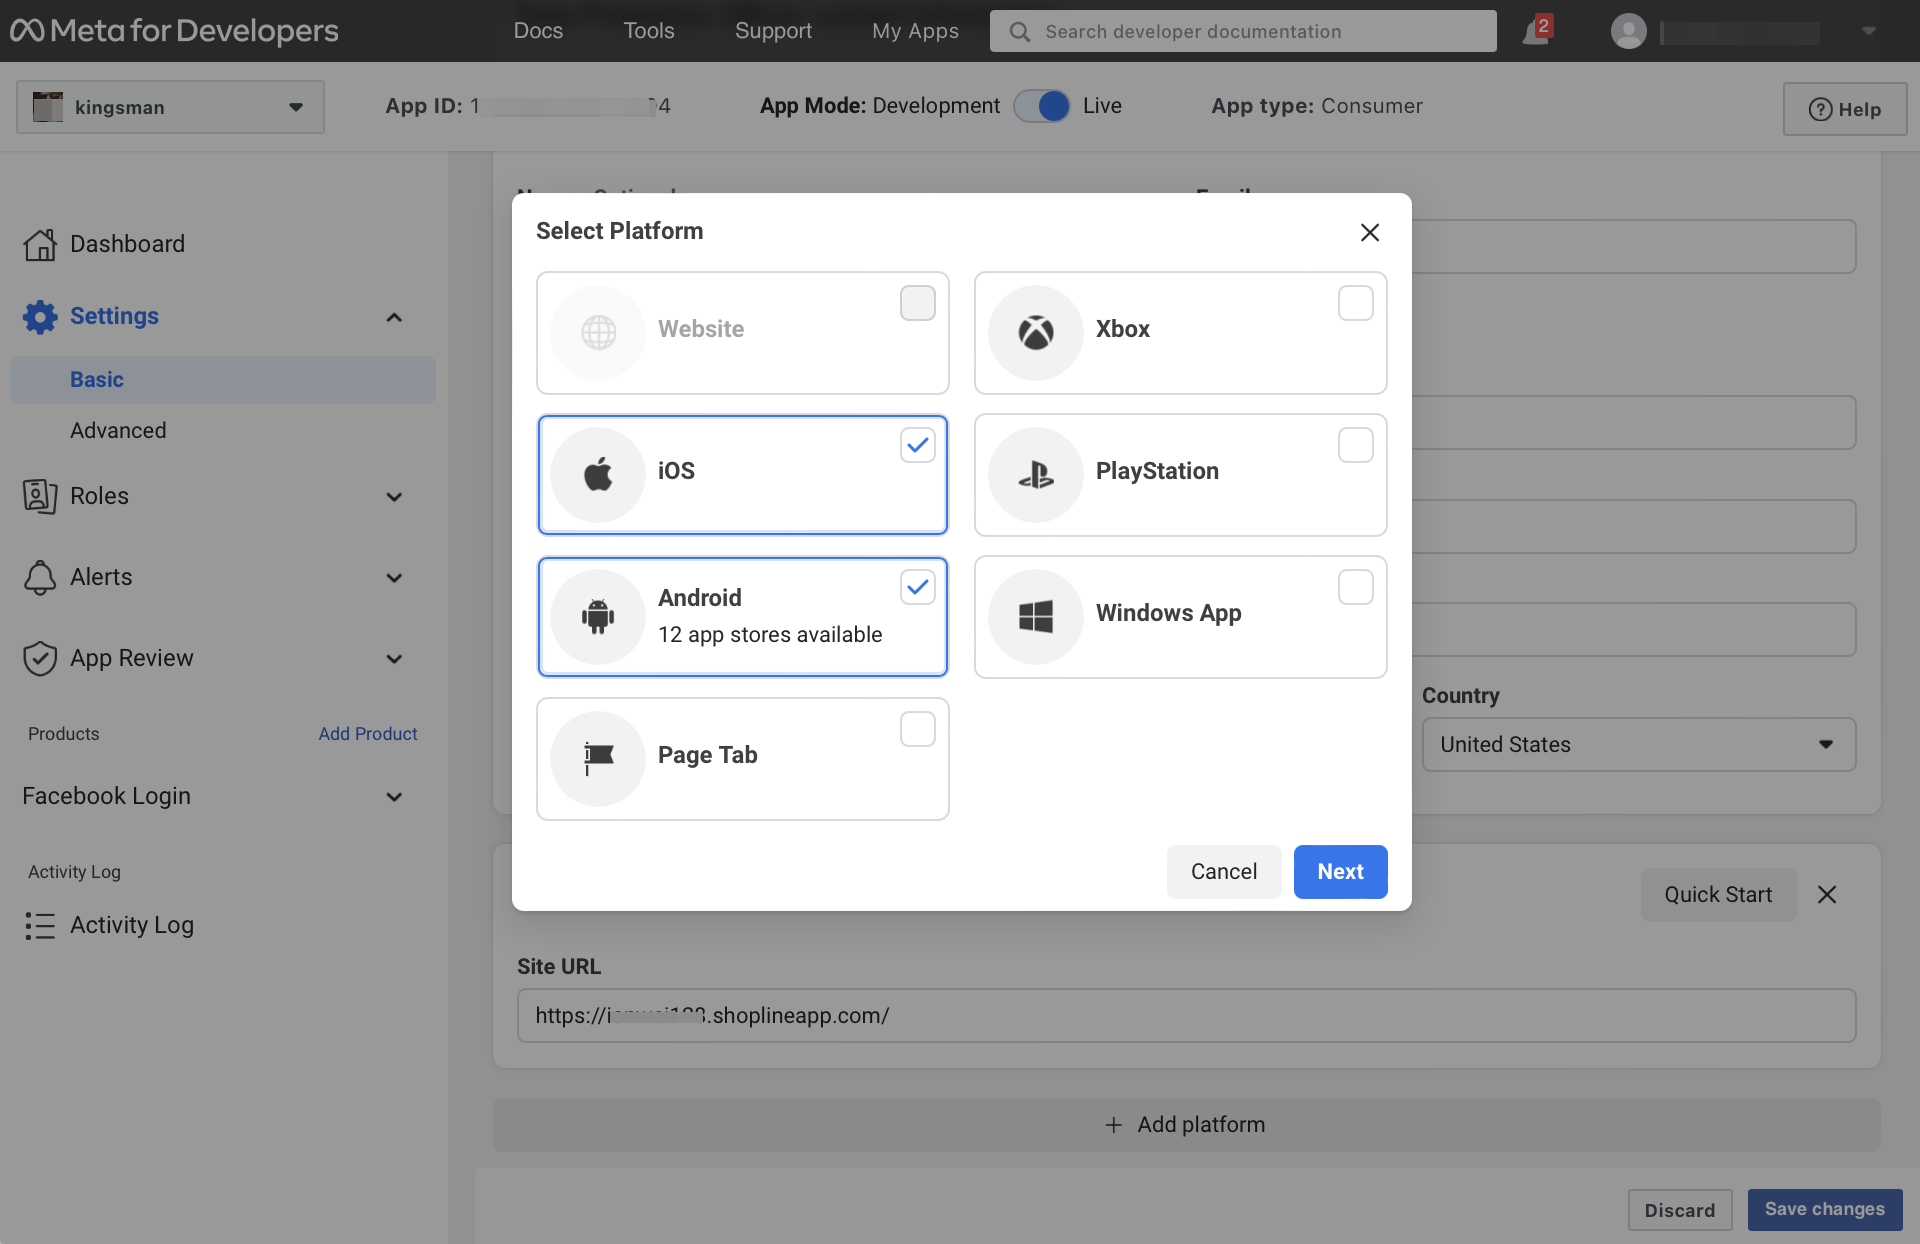Dismiss the Website platform panel

click(1827, 895)
